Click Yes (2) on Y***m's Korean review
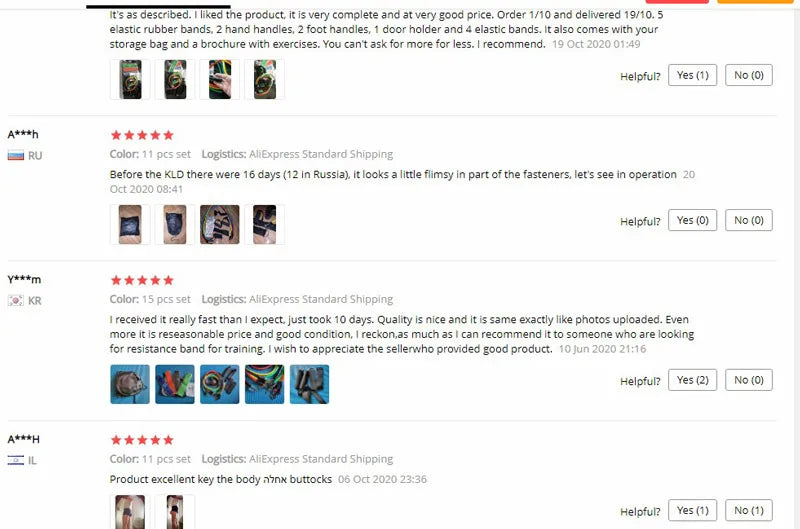This screenshot has height=529, width=800. [x=692, y=380]
